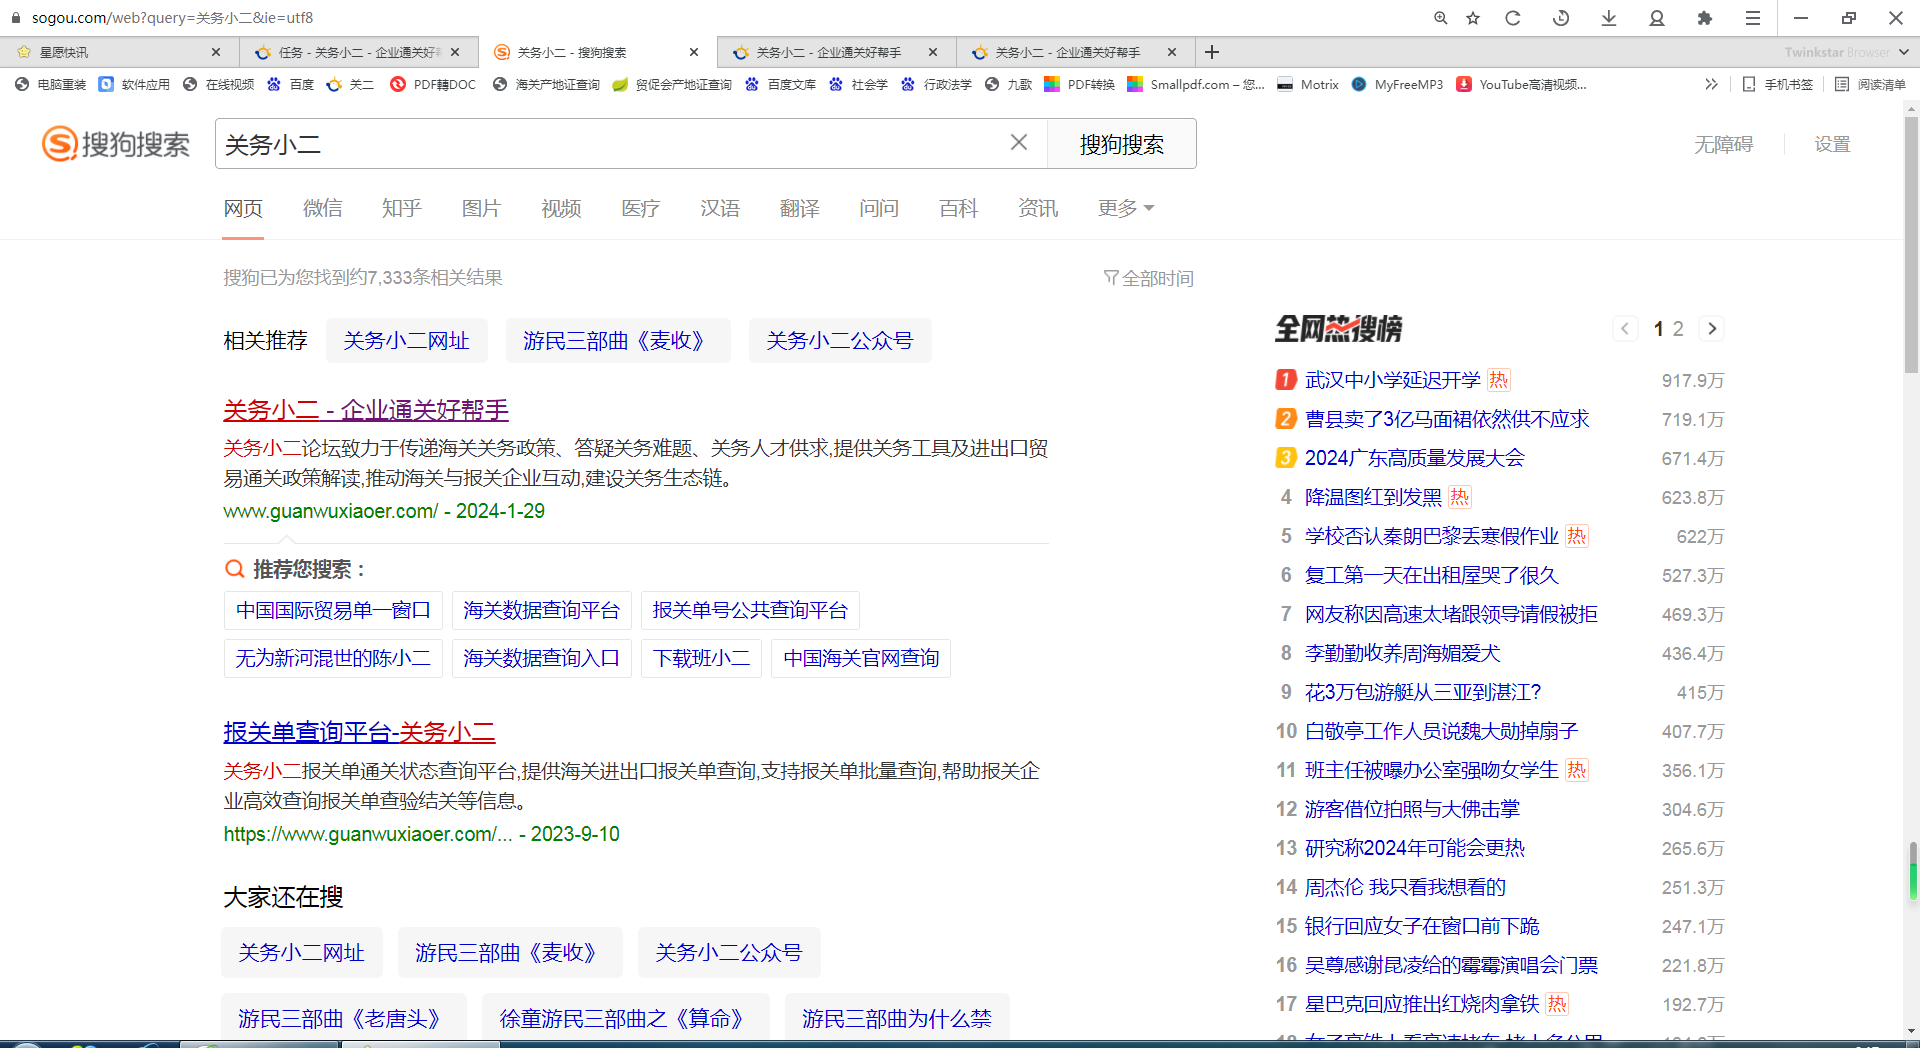Open the extensions puzzle icon
Screen dimensions: 1920x1048
1705,18
